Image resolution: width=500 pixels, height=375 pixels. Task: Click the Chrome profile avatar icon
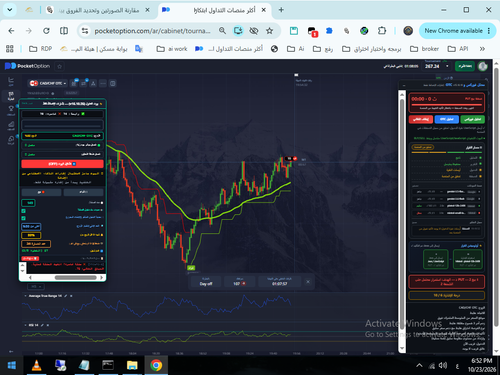(x=408, y=31)
